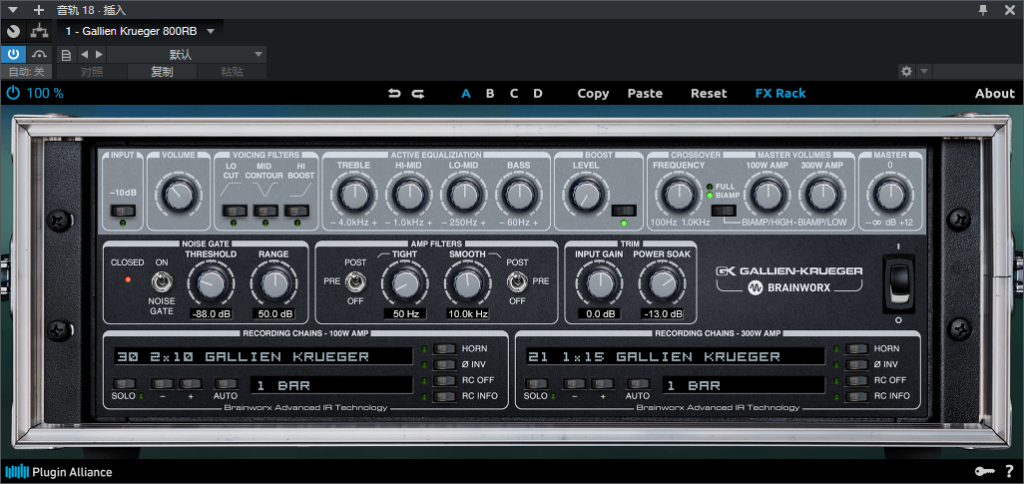1024x484 pixels.
Task: Click the 自动: 关 automation button
Action: pyautogui.click(x=27, y=72)
